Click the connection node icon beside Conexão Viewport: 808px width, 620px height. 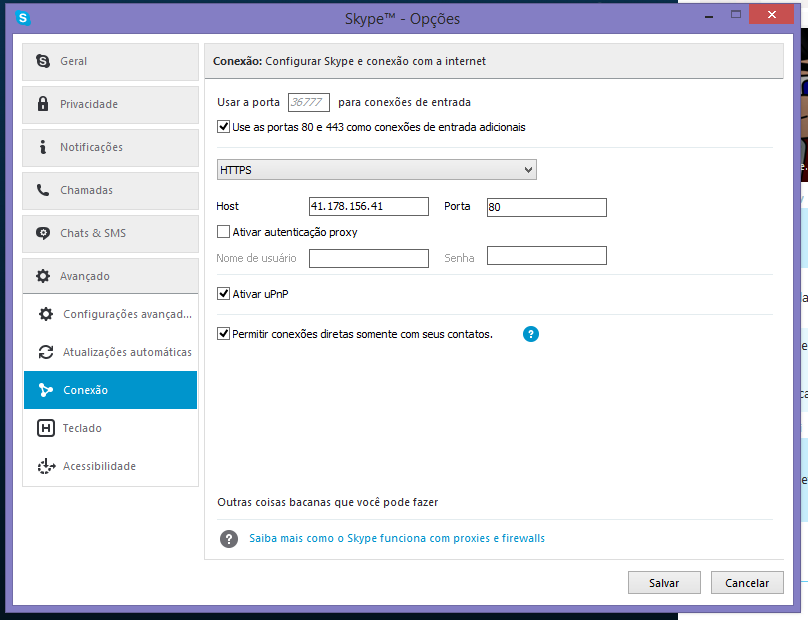46,390
